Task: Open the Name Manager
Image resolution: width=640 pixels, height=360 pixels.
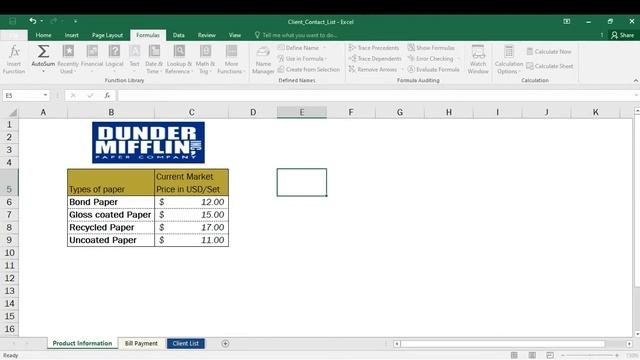Action: pyautogui.click(x=263, y=60)
